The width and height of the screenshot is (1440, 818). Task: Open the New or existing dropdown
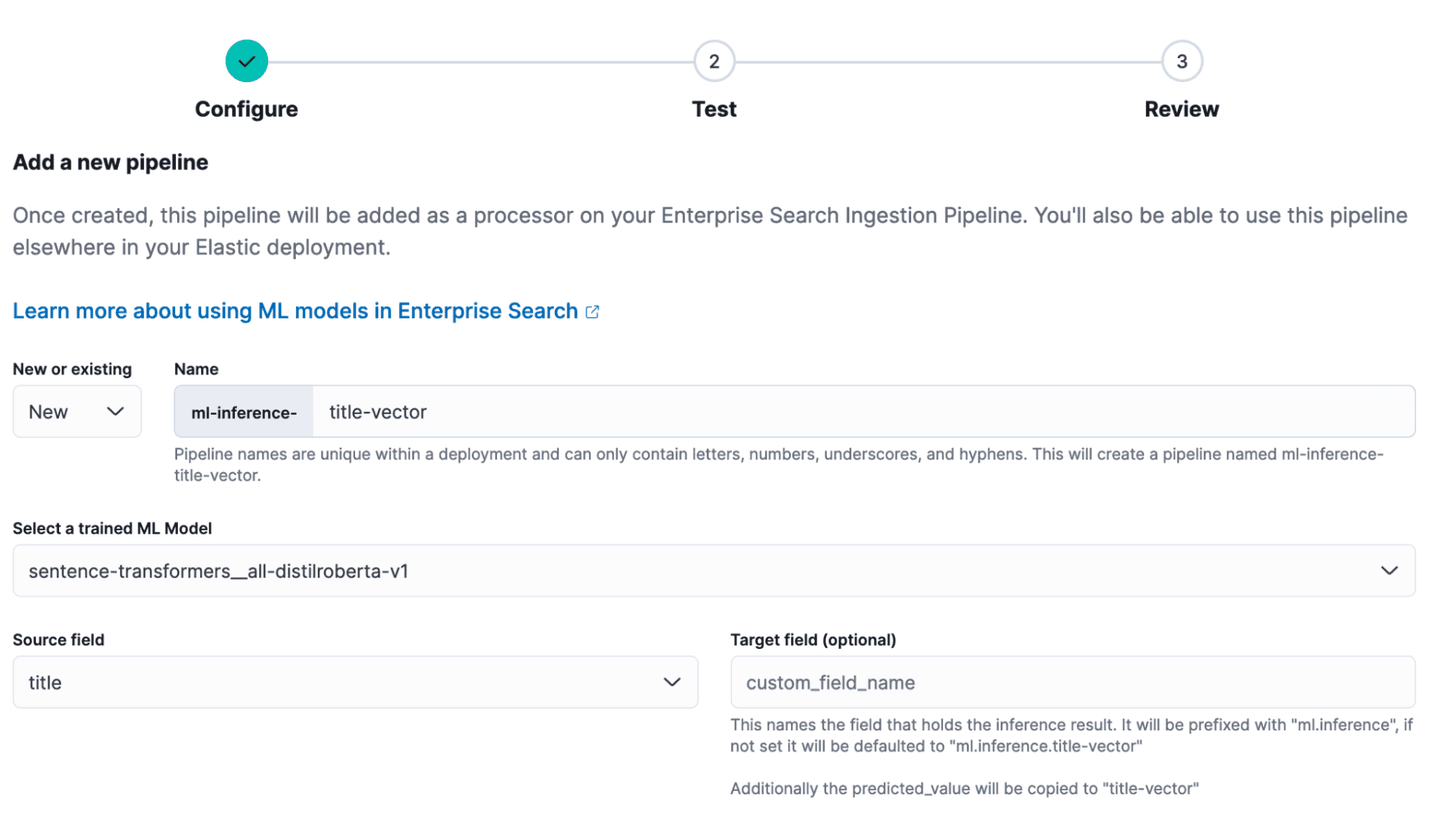[77, 411]
